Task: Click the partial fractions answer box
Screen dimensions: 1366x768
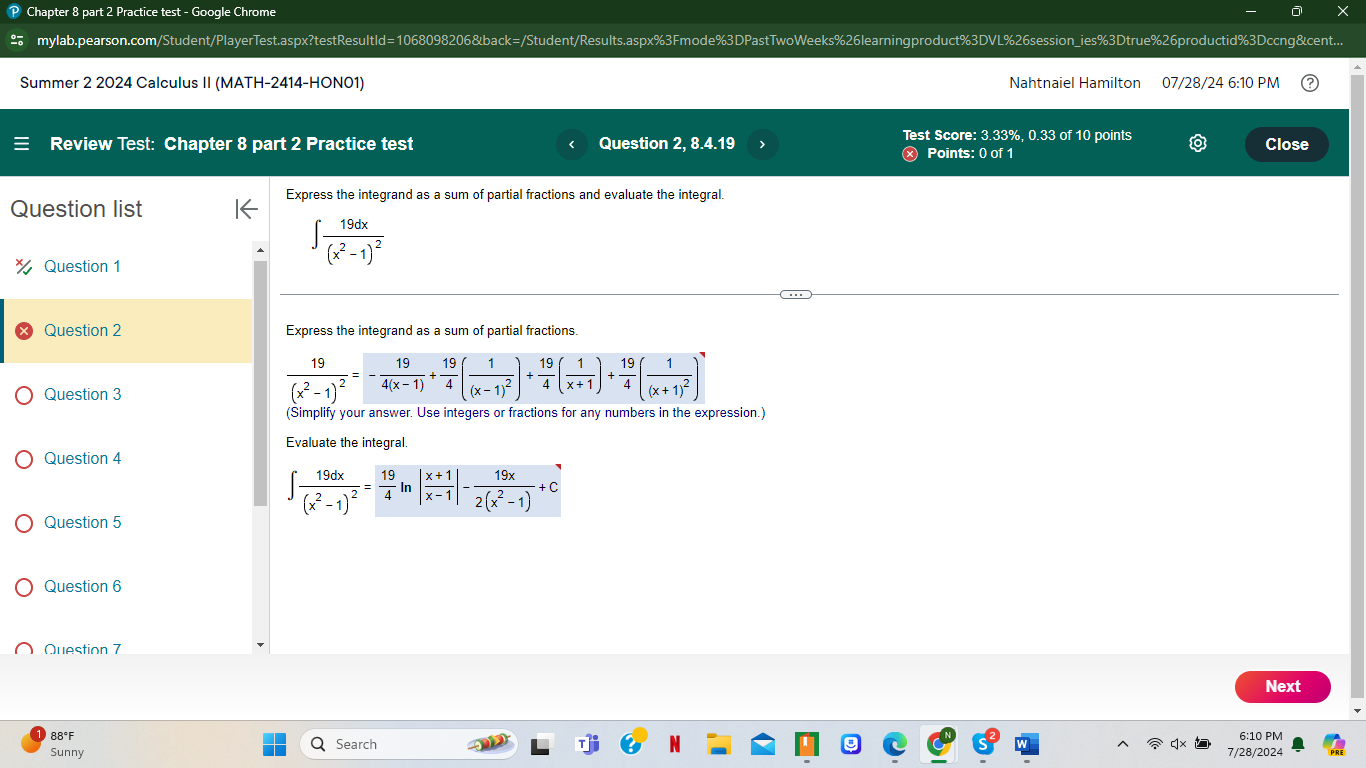Action: (x=534, y=378)
